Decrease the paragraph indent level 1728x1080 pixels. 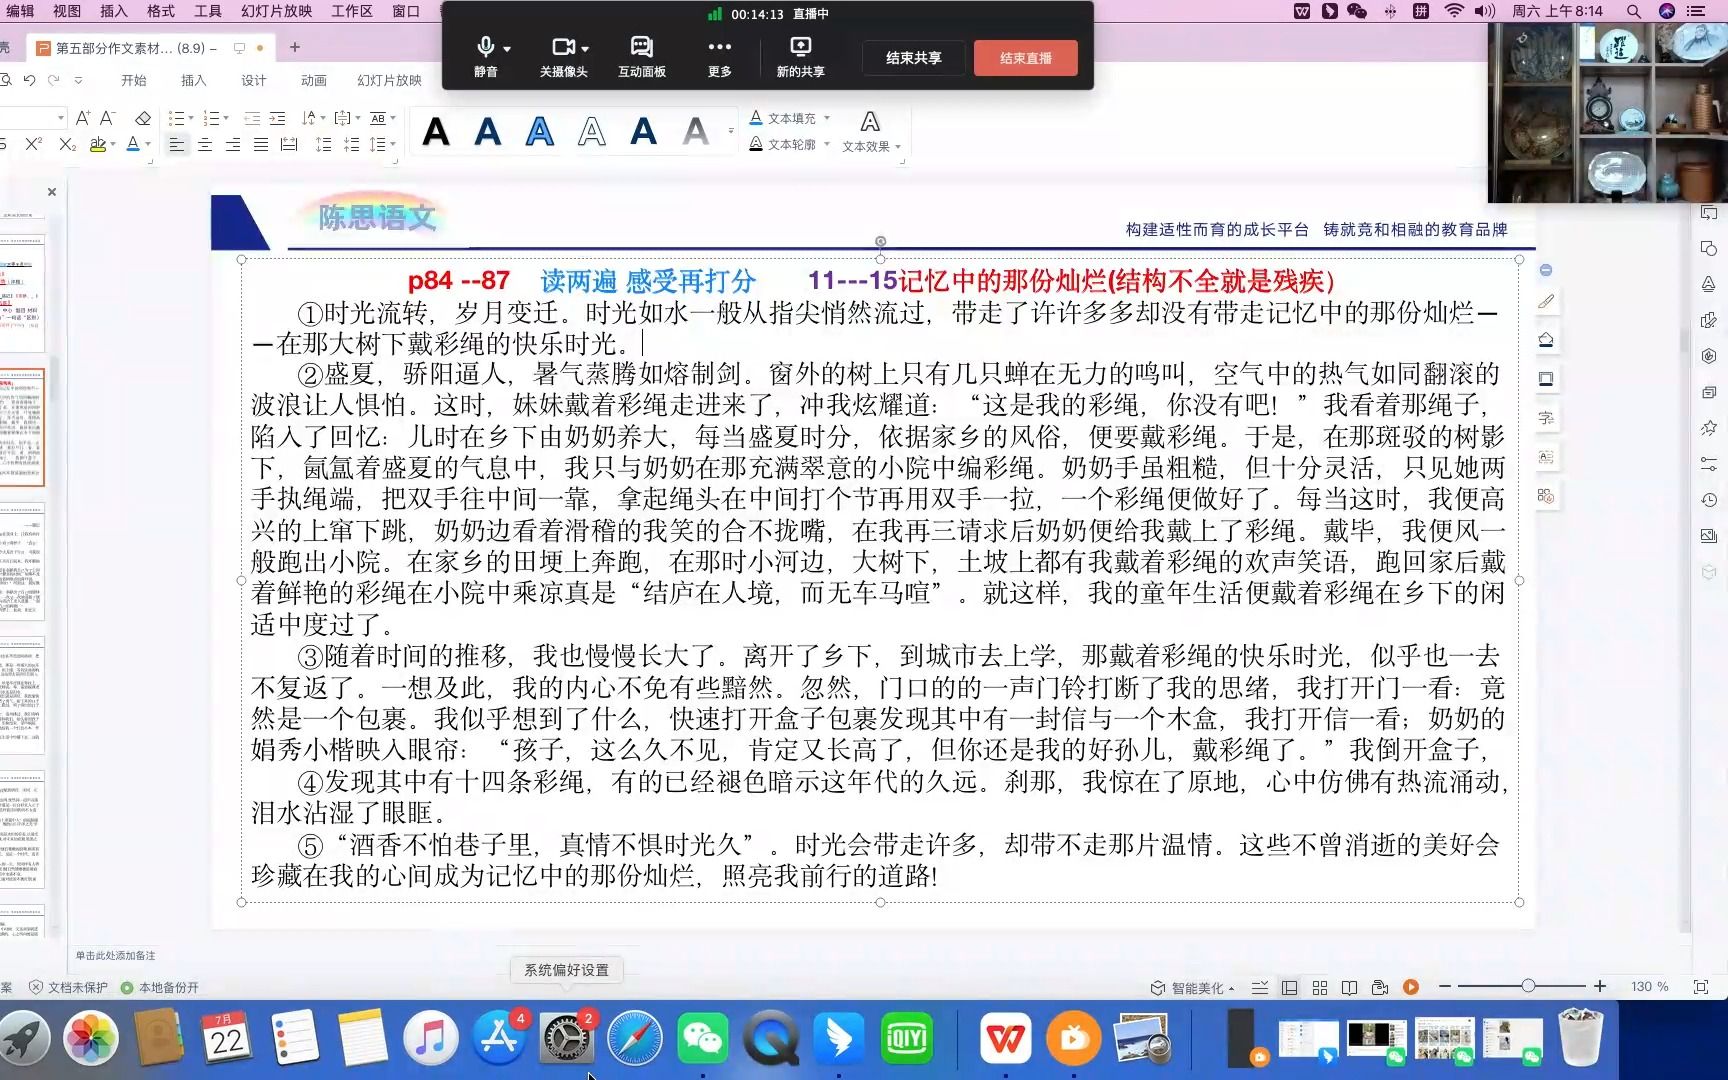pos(252,118)
